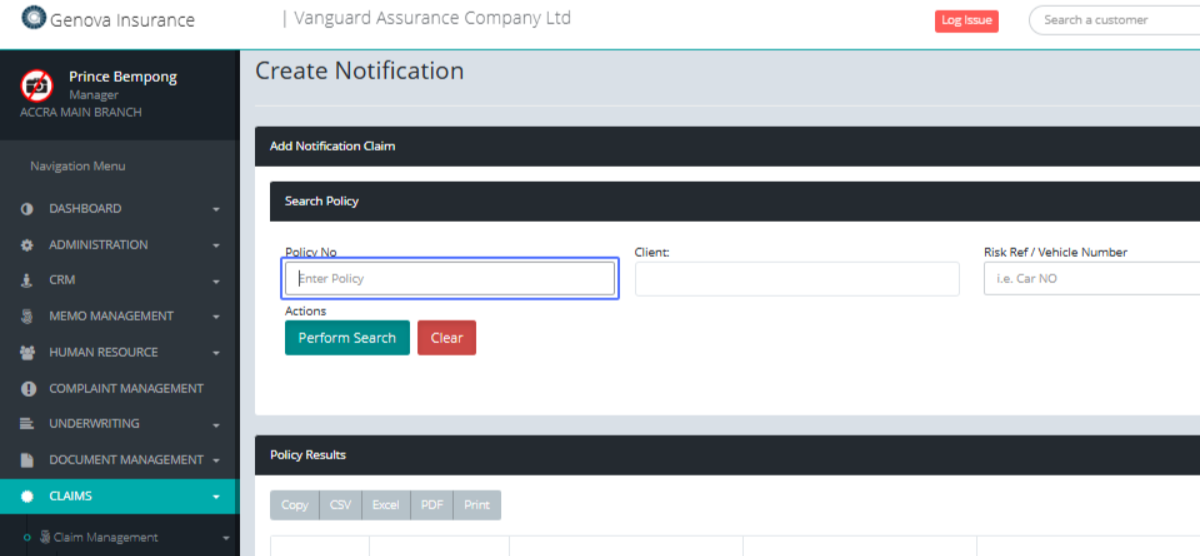The height and width of the screenshot is (556, 1200).
Task: Click the Genova Insurance logo icon
Action: coord(34,18)
